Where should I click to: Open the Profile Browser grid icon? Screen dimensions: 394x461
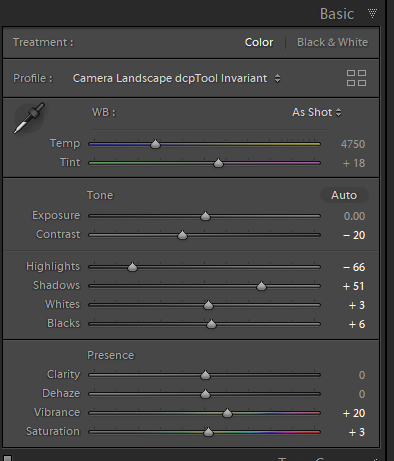point(356,78)
